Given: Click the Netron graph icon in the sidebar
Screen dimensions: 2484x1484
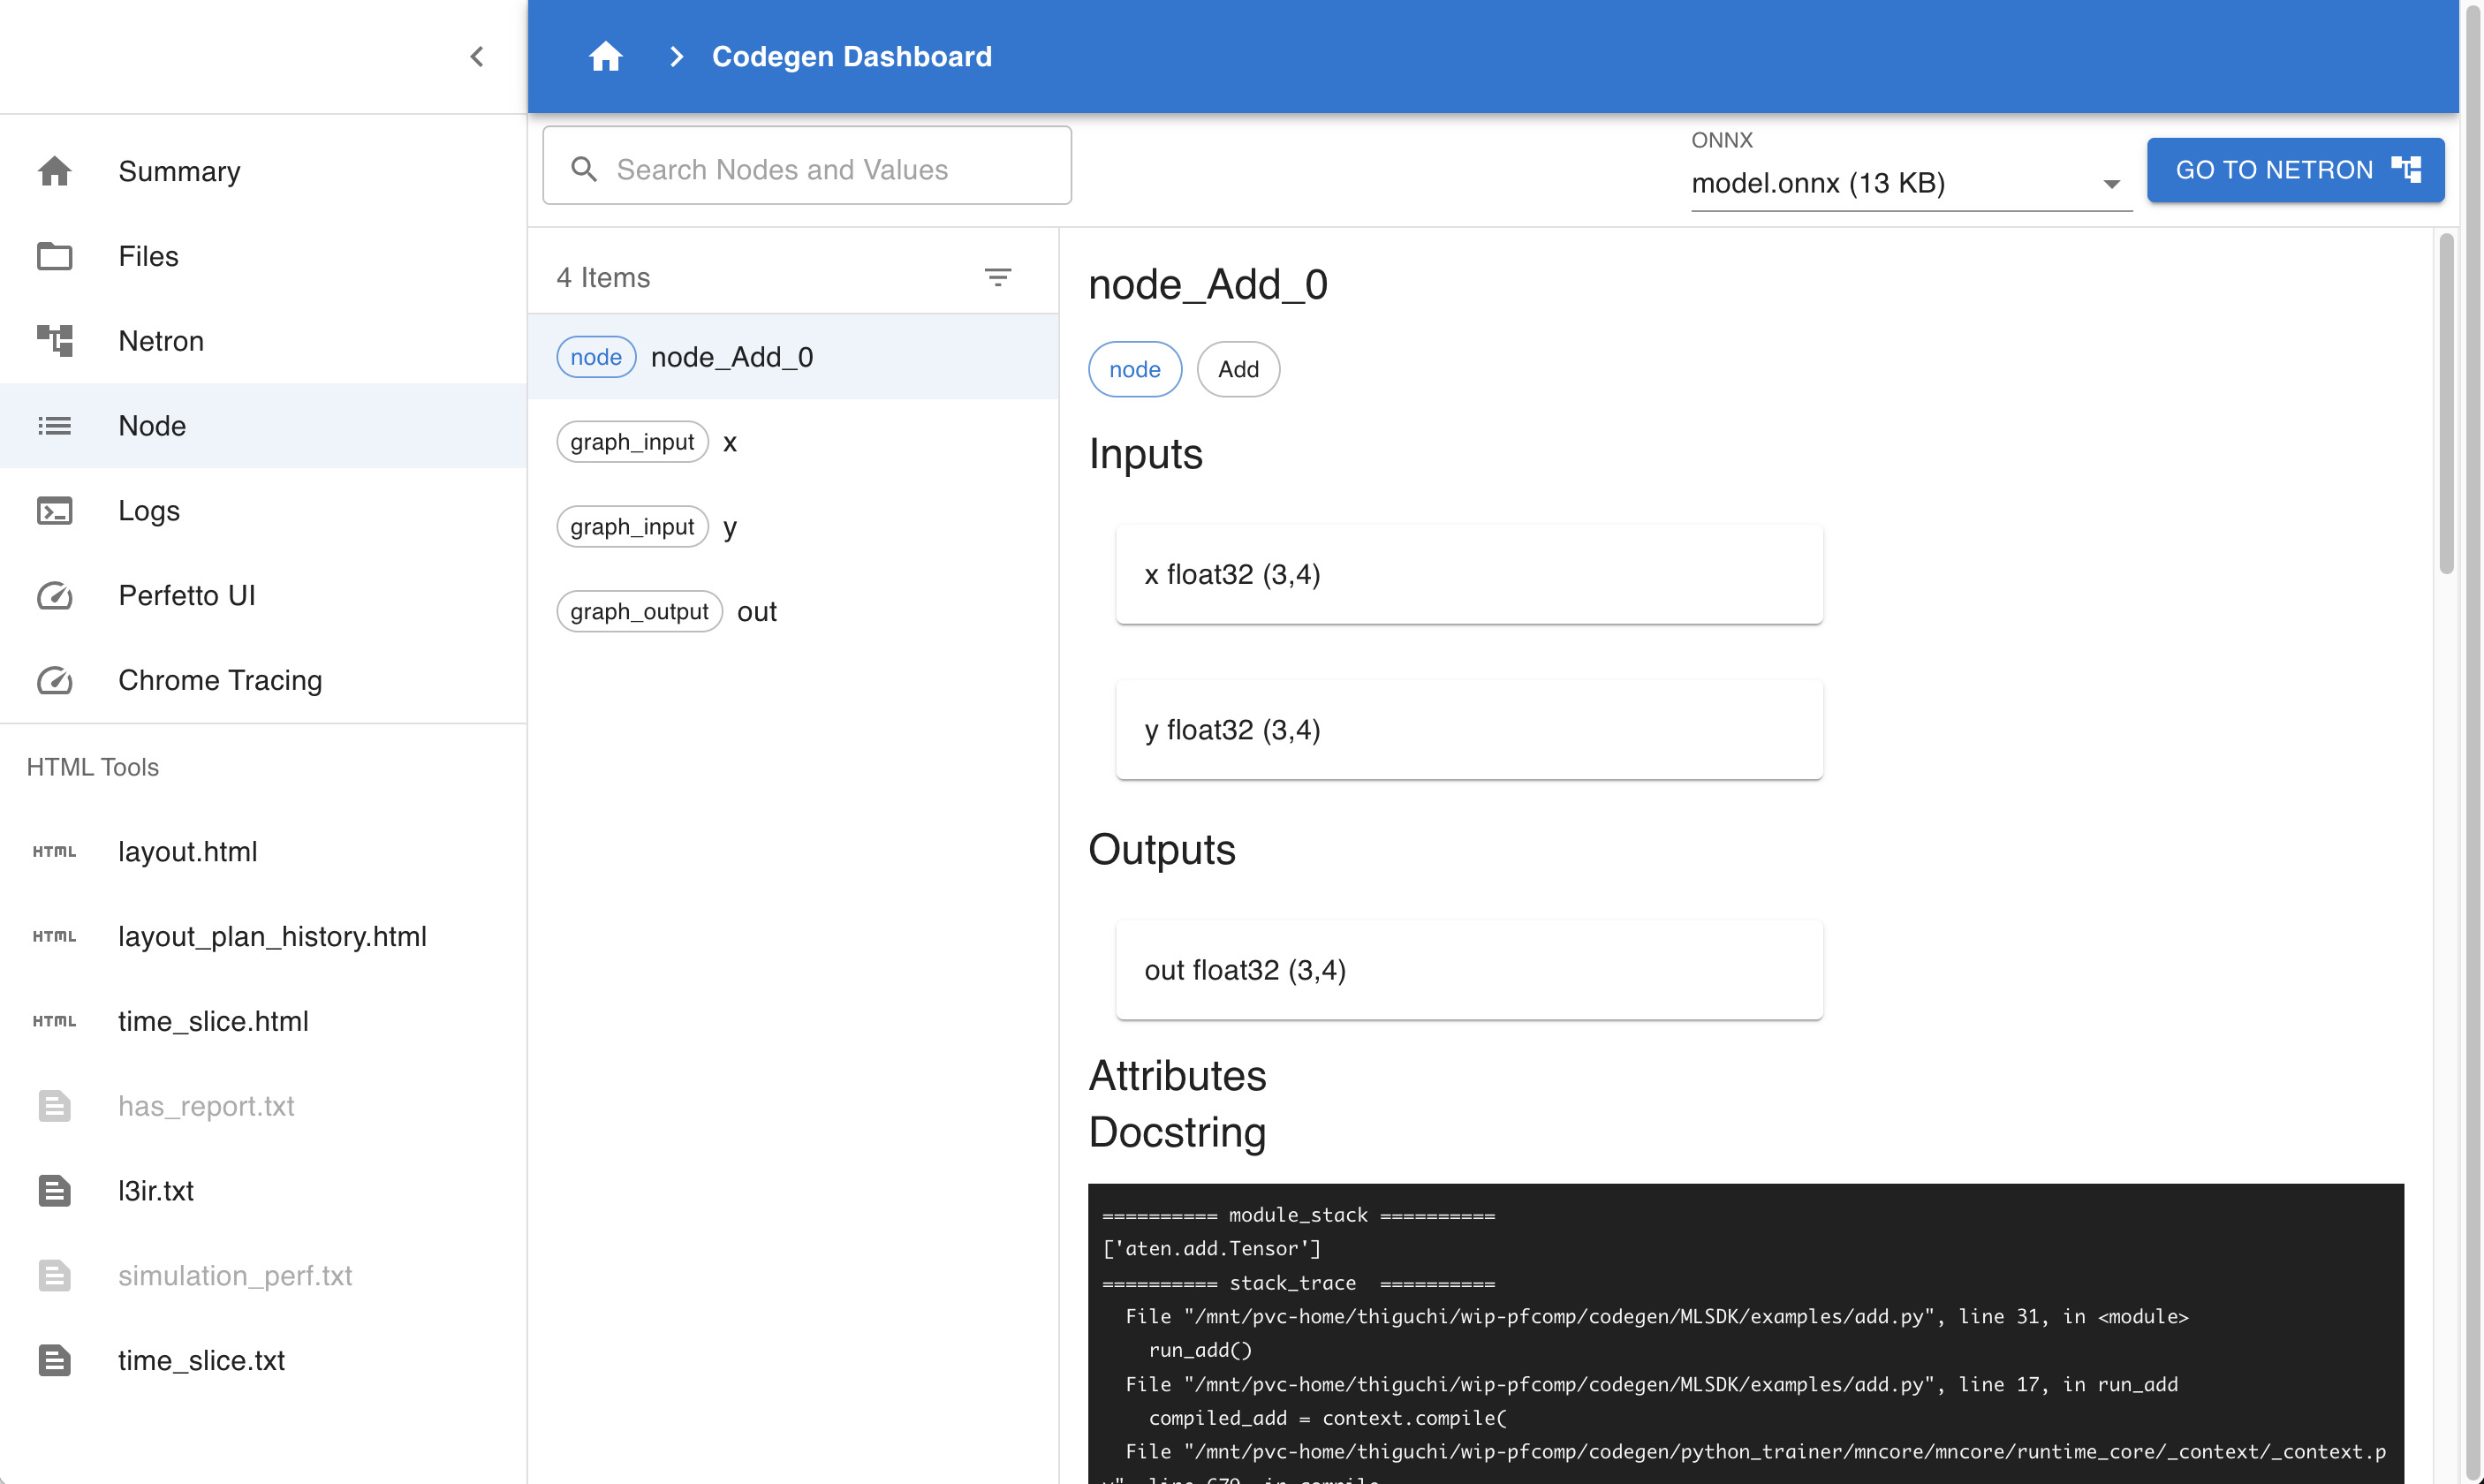Looking at the screenshot, I should click(x=55, y=341).
